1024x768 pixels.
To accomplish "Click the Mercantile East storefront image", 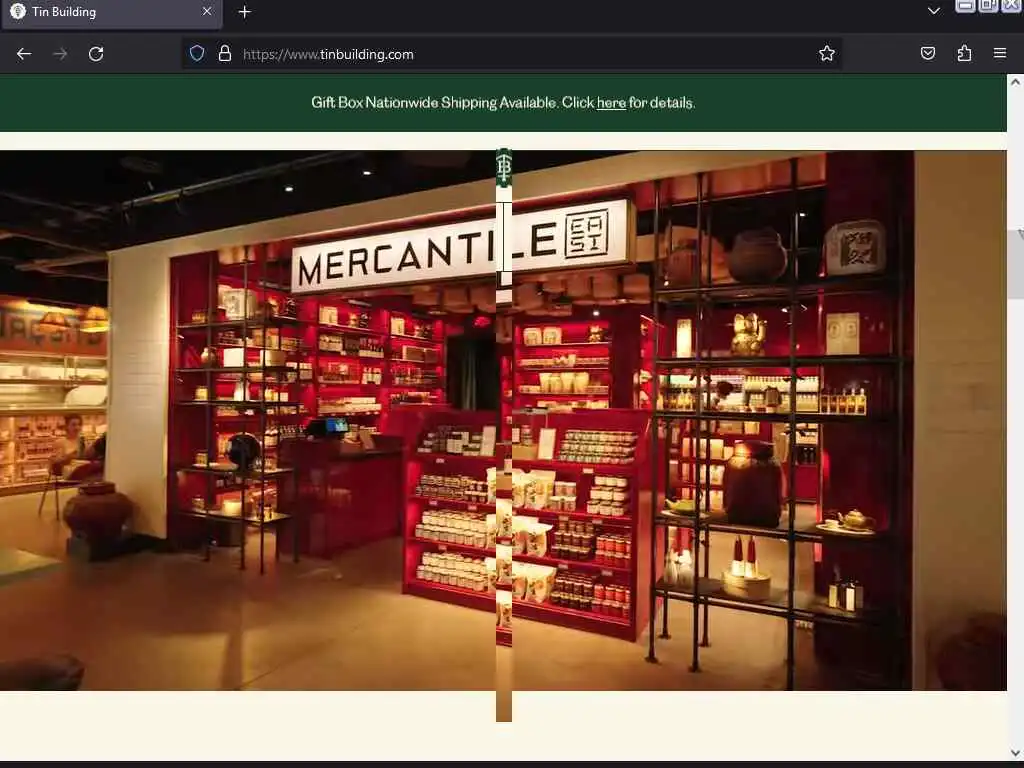I will 504,421.
